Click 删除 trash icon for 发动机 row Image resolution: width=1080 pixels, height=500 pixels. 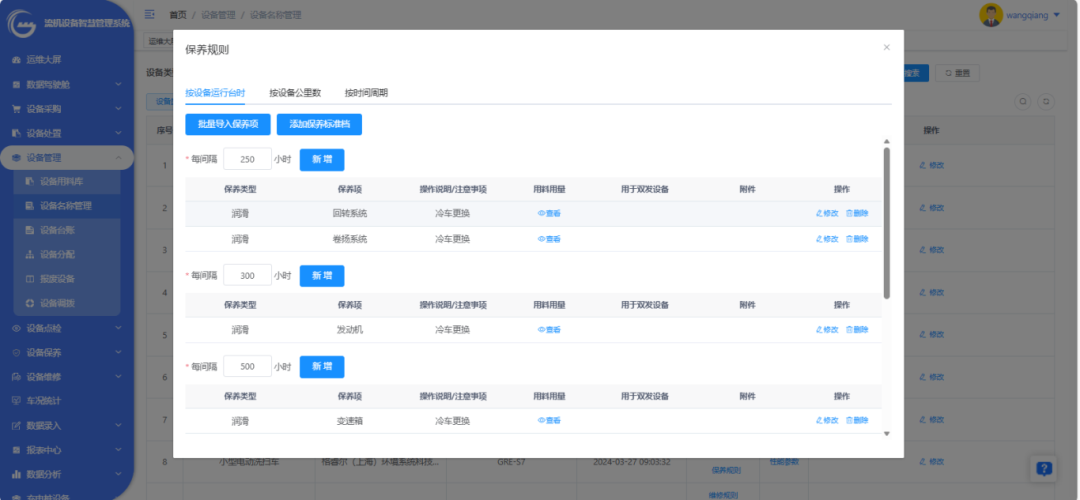[857, 330]
